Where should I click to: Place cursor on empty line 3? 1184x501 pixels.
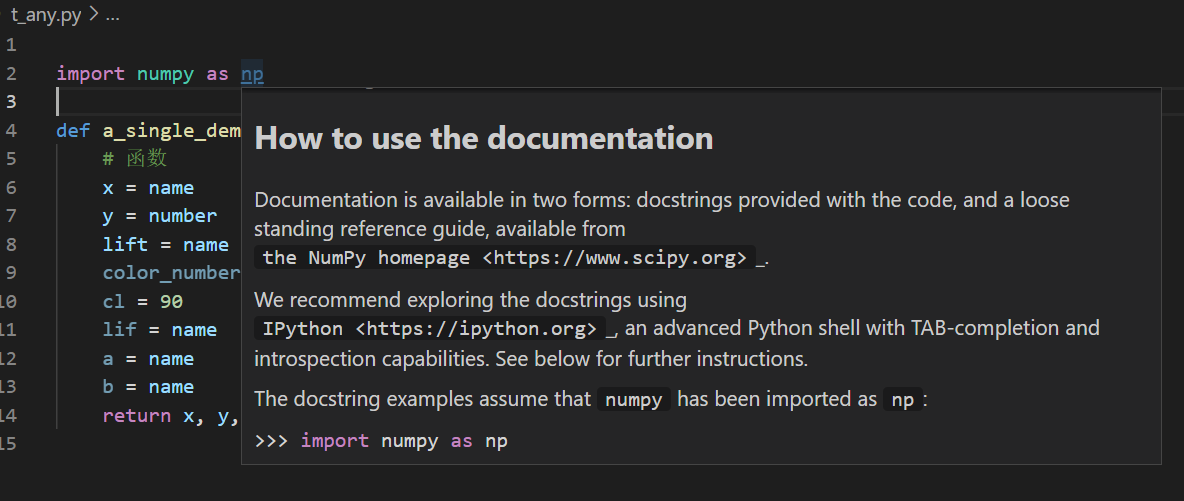[149, 102]
